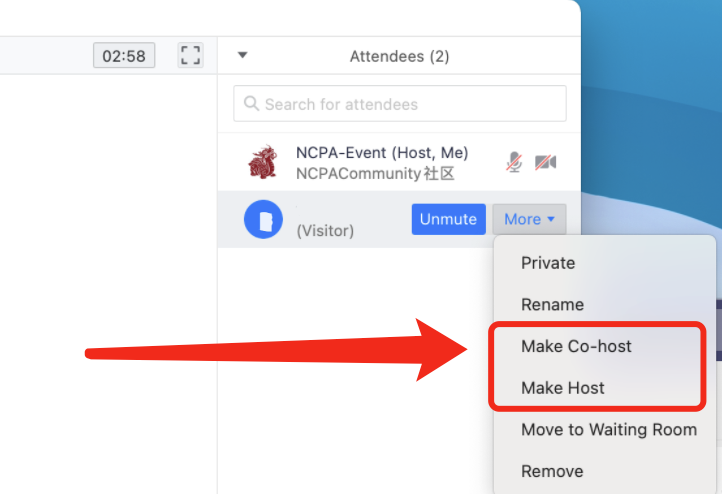The height and width of the screenshot is (494, 722).
Task: Toggle the host's muted microphone icon
Action: [x=514, y=162]
